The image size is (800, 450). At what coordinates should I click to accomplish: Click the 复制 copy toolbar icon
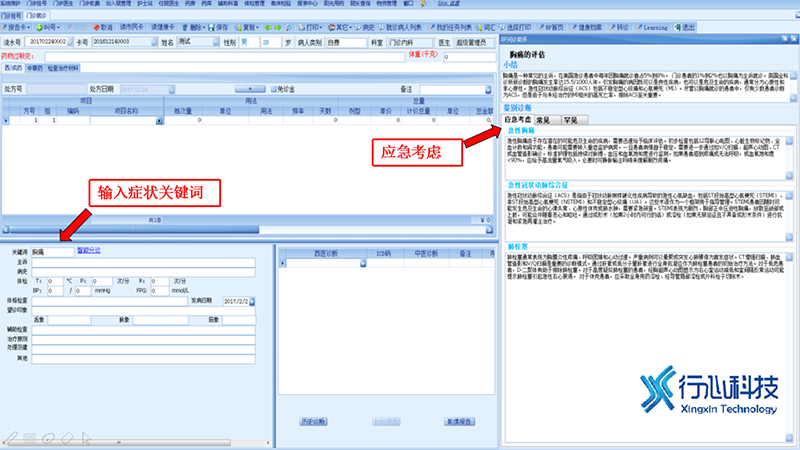click(247, 28)
